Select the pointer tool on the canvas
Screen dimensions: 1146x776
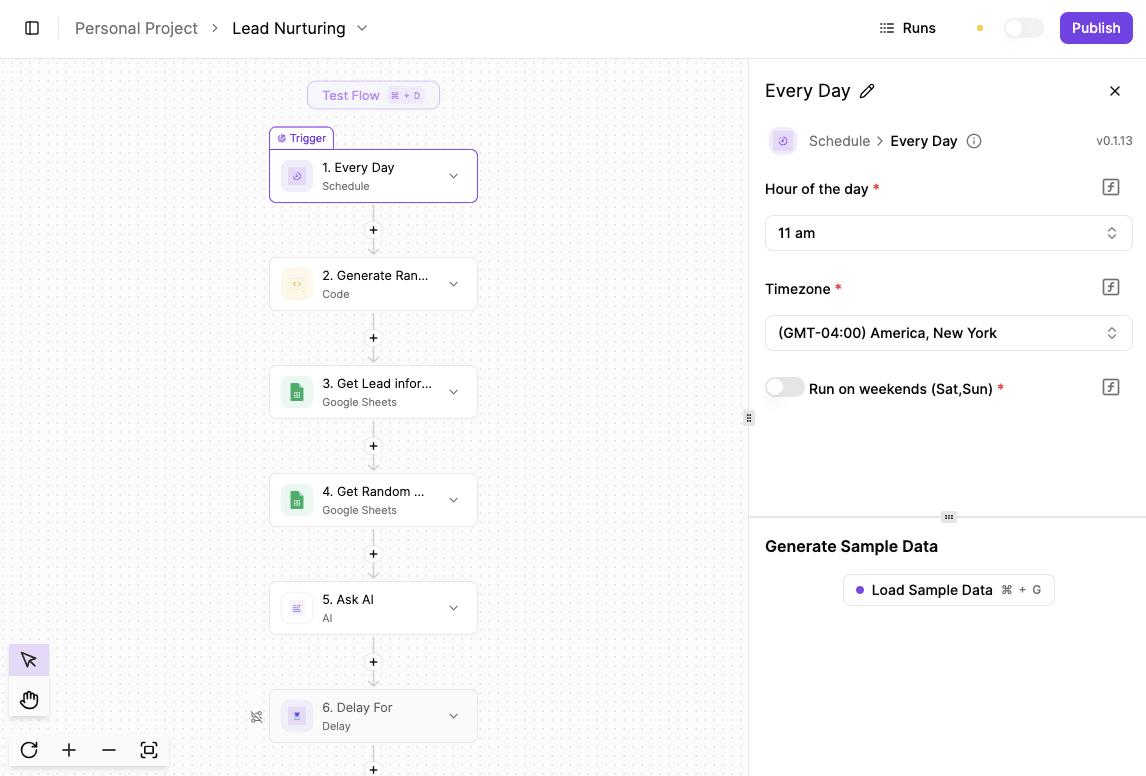coord(28,659)
